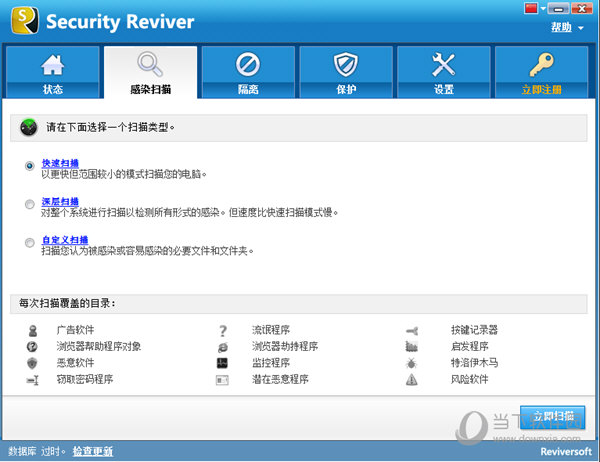Click the 立即注册 register tab
This screenshot has height=462, width=600.
click(541, 72)
